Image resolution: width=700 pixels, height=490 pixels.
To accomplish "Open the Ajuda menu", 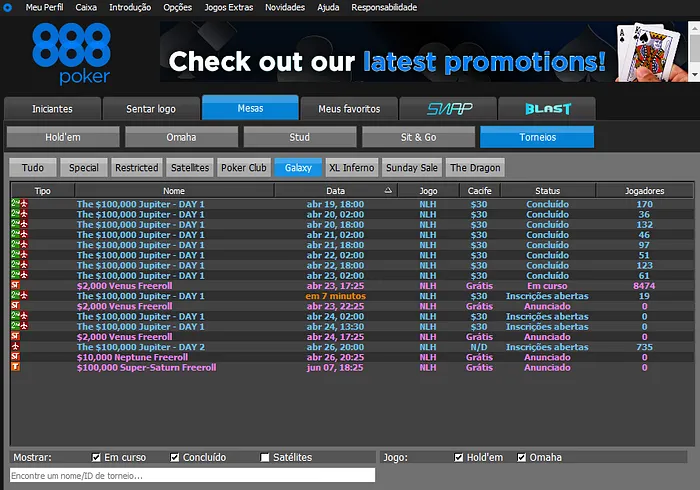I will tap(328, 7).
